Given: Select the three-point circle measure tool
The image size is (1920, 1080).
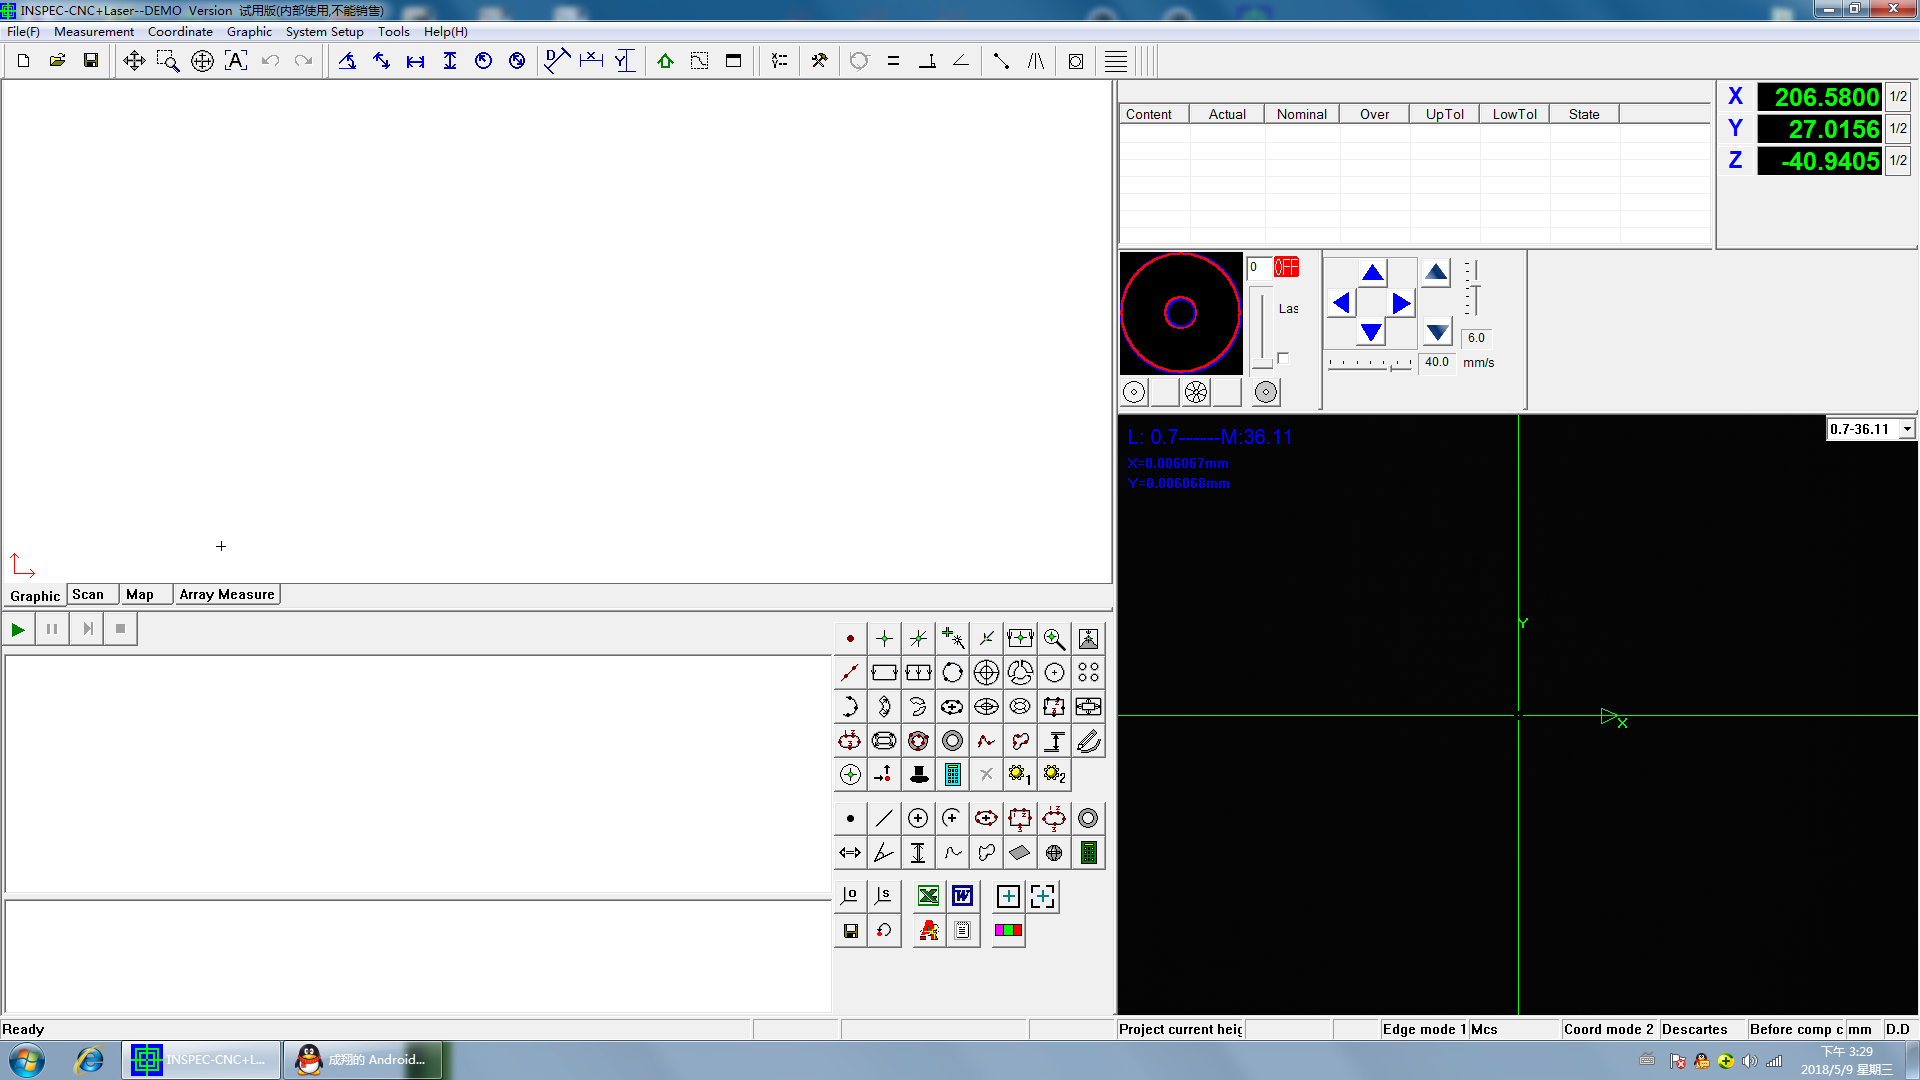Looking at the screenshot, I should [x=952, y=672].
